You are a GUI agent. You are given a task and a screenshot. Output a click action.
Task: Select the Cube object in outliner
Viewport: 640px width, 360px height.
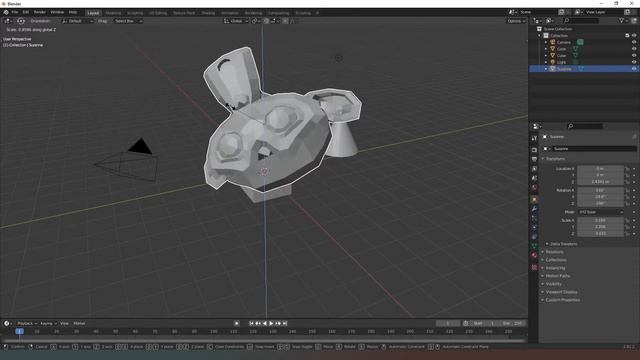point(561,55)
